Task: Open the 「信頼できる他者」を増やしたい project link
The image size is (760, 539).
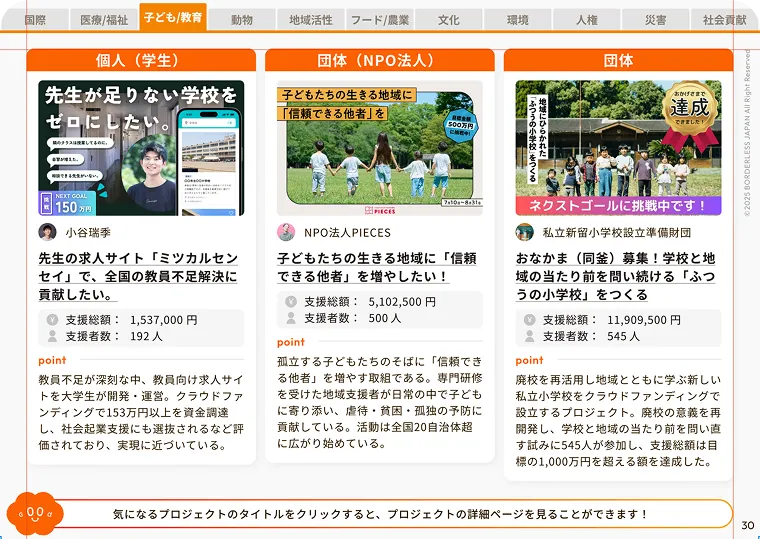Action: [377, 268]
